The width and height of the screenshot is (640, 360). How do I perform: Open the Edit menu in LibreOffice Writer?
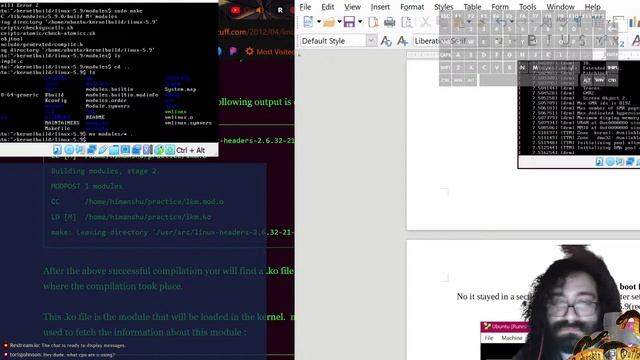point(327,7)
